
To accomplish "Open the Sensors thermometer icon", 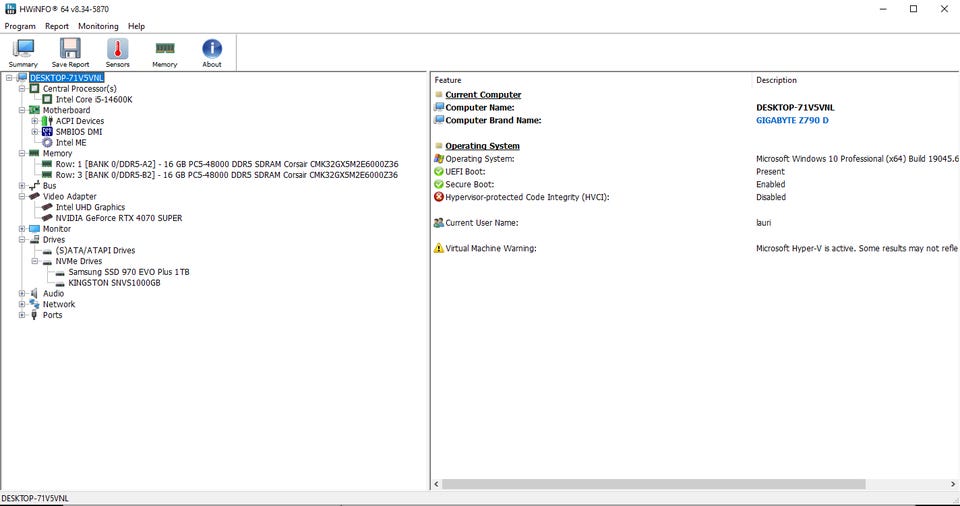I will tap(118, 48).
